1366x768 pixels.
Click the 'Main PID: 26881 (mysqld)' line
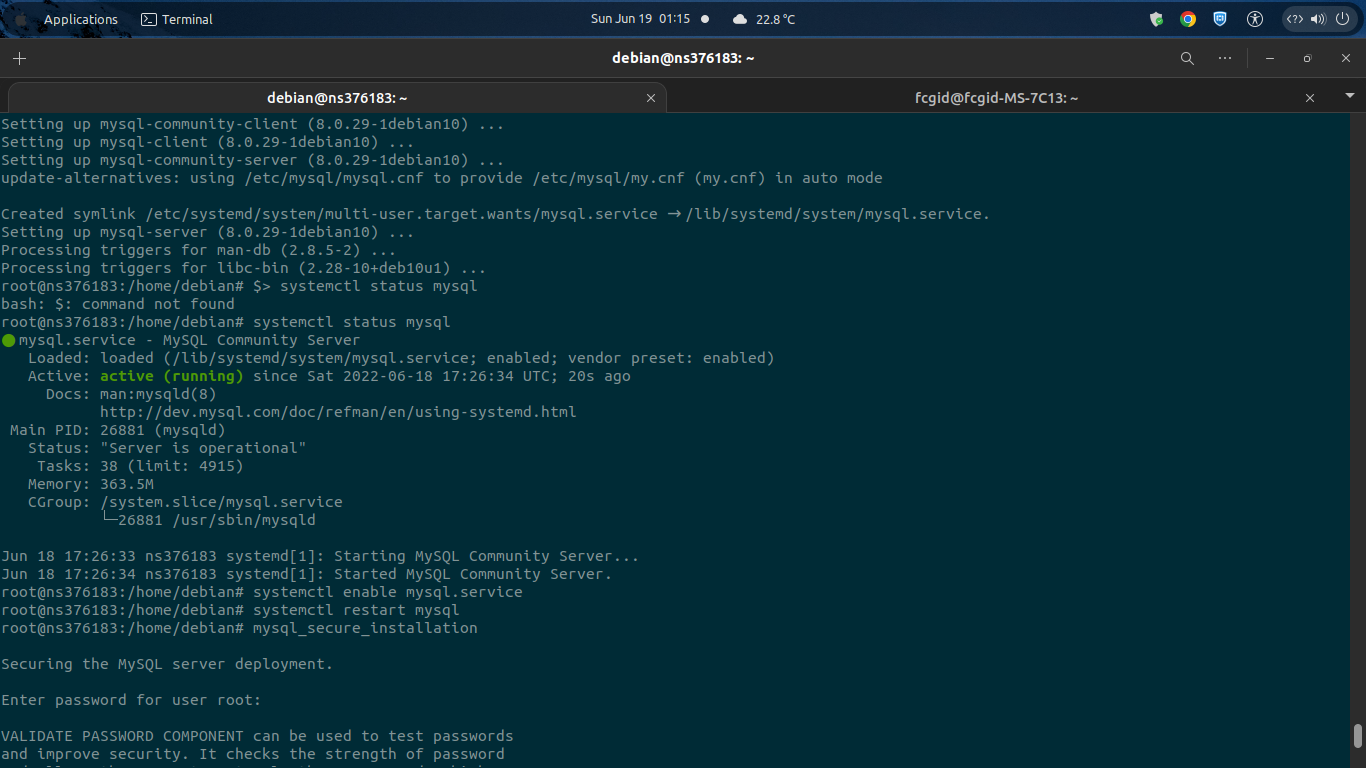tap(118, 430)
